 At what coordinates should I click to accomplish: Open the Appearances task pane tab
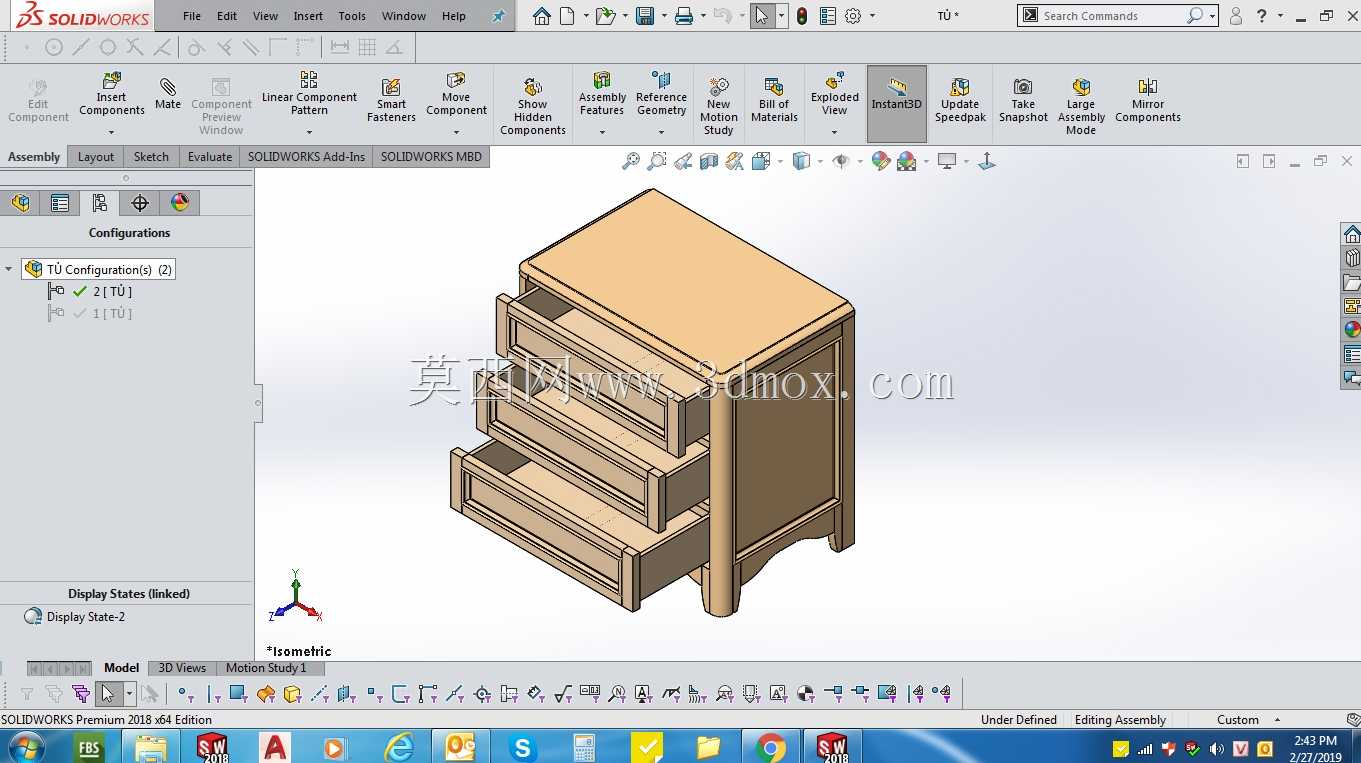coord(1352,330)
